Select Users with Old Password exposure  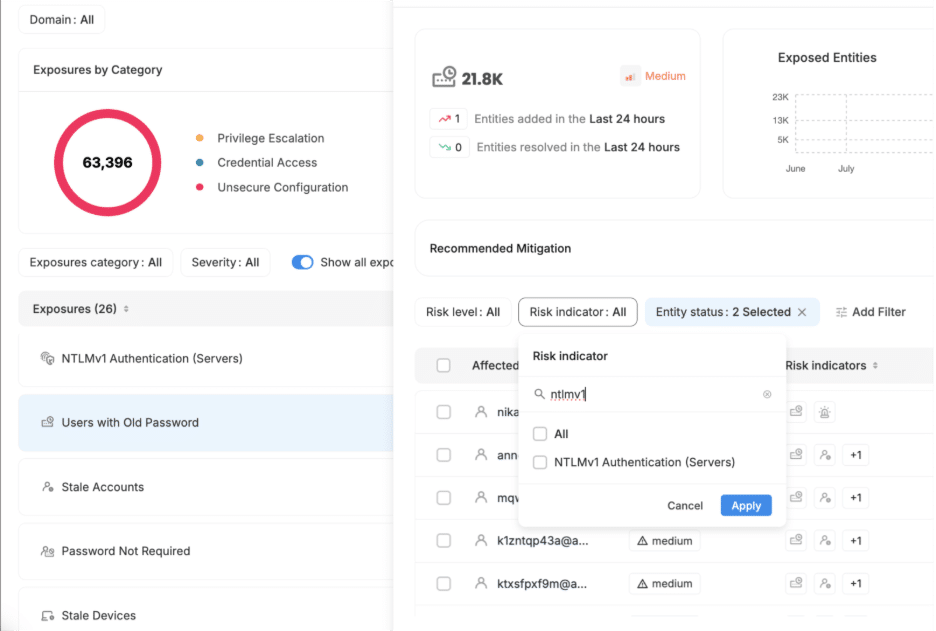click(x=130, y=423)
